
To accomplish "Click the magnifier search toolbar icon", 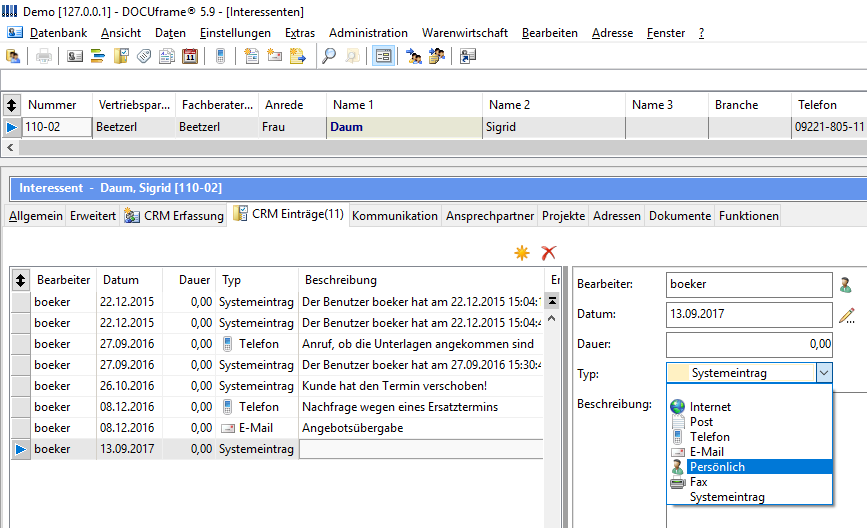I will pyautogui.click(x=329, y=56).
